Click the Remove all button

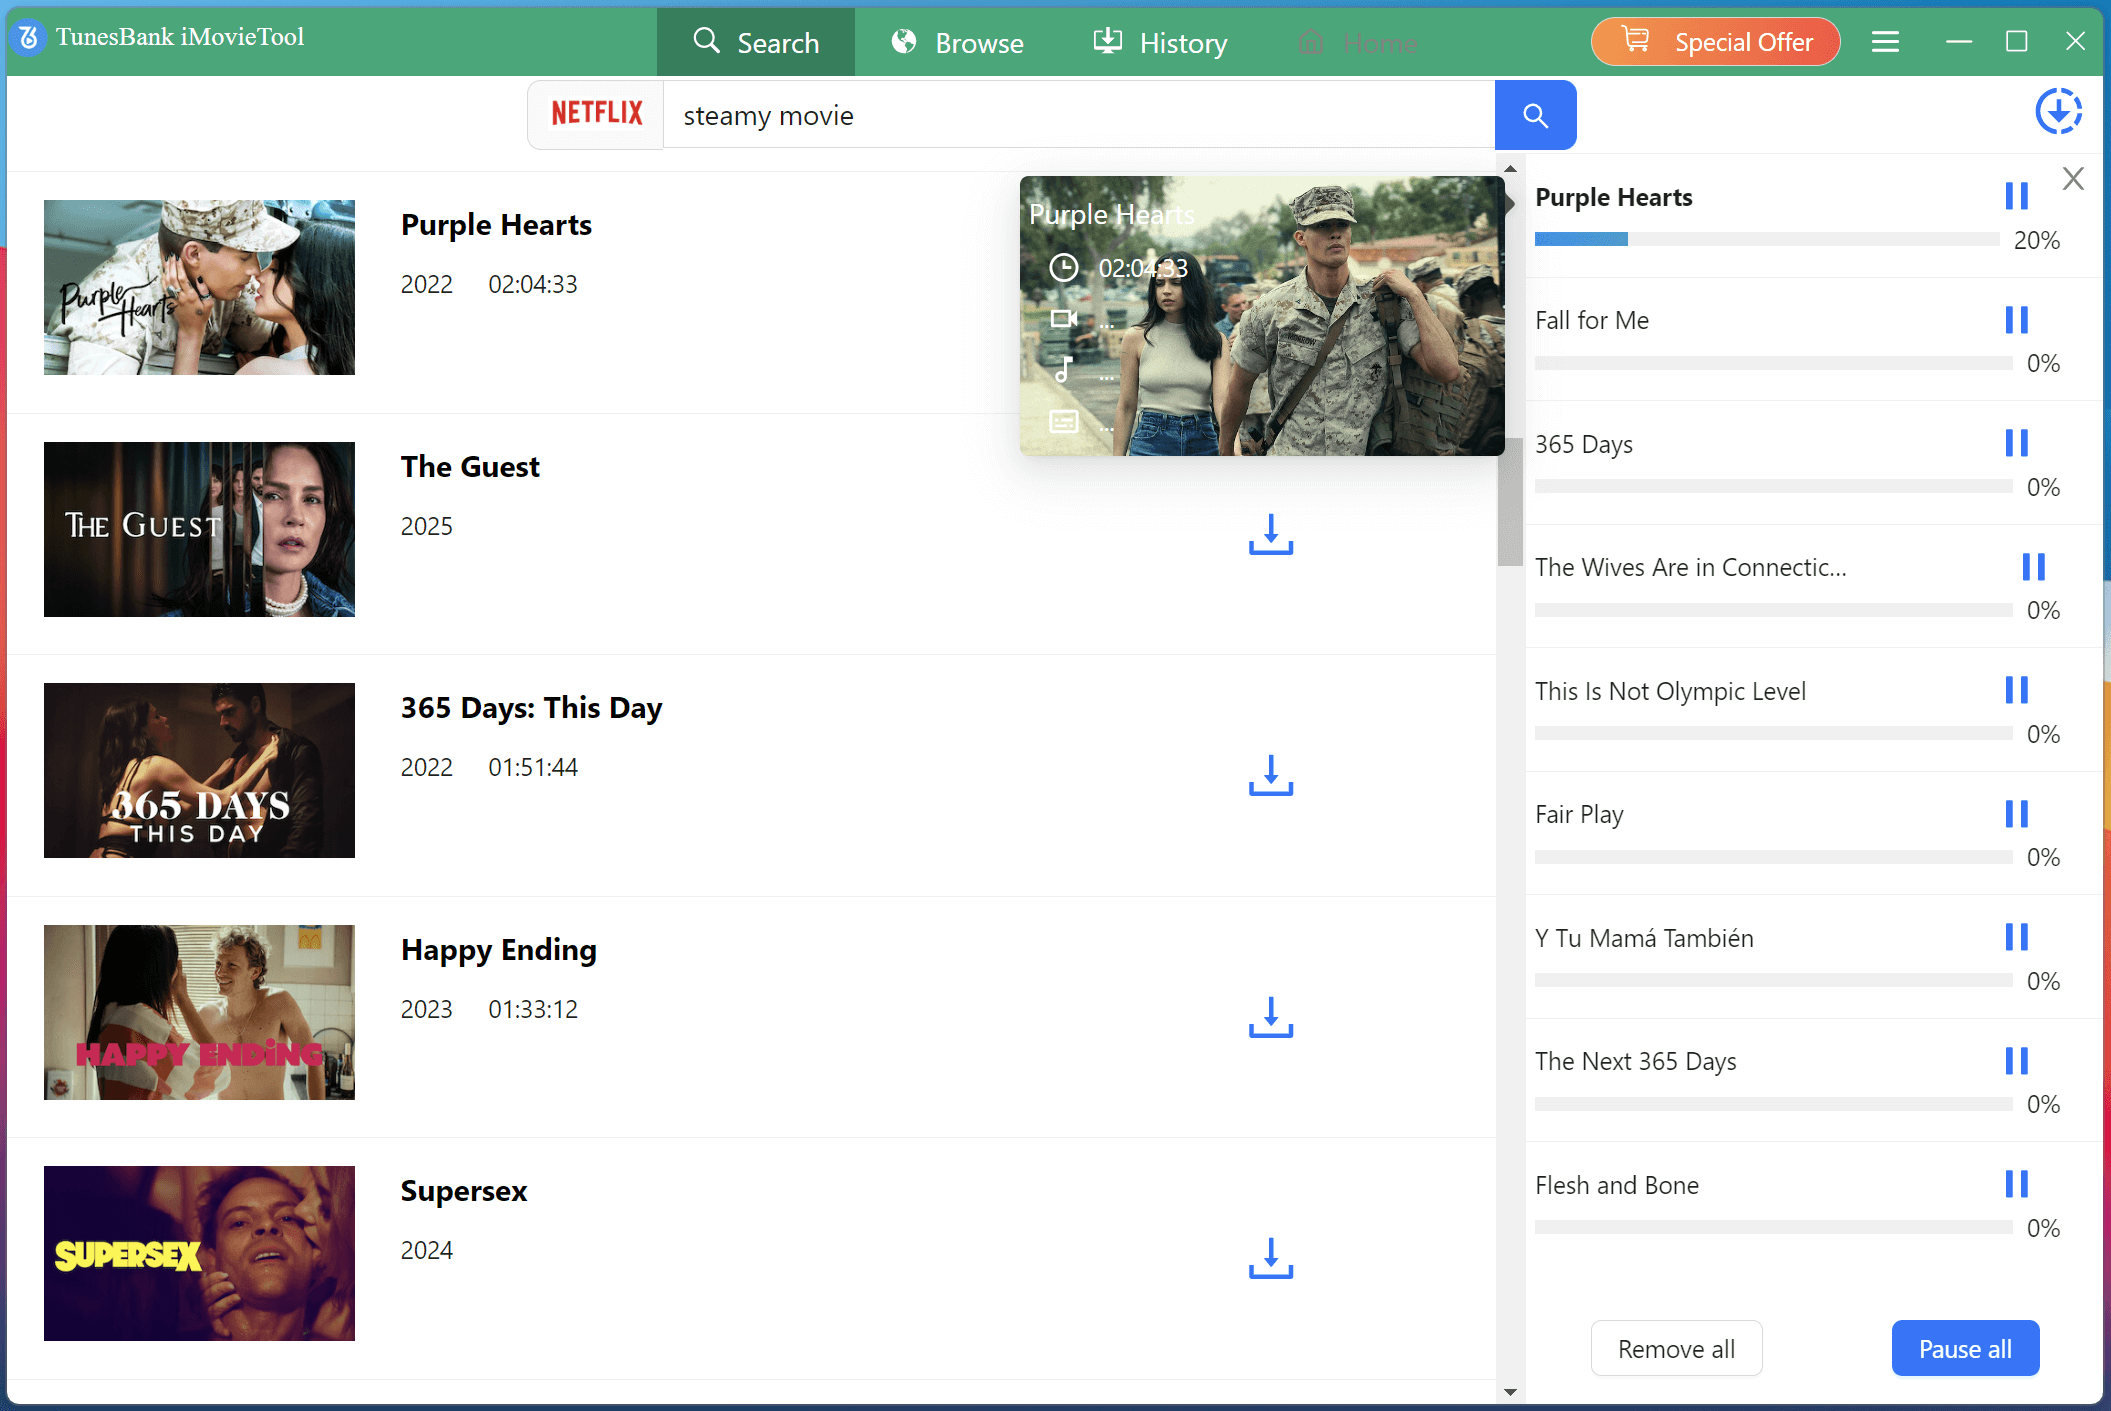click(1676, 1348)
